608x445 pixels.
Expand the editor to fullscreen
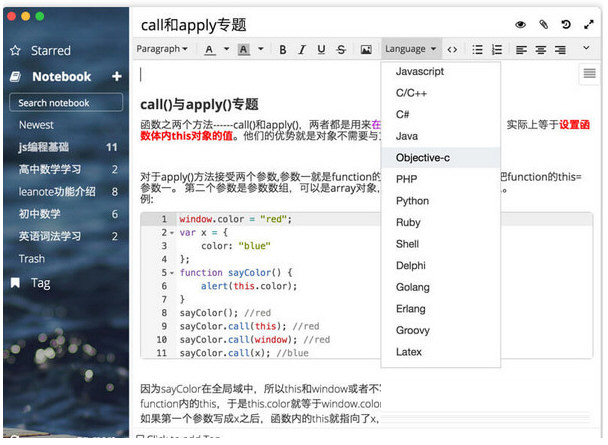[588, 24]
